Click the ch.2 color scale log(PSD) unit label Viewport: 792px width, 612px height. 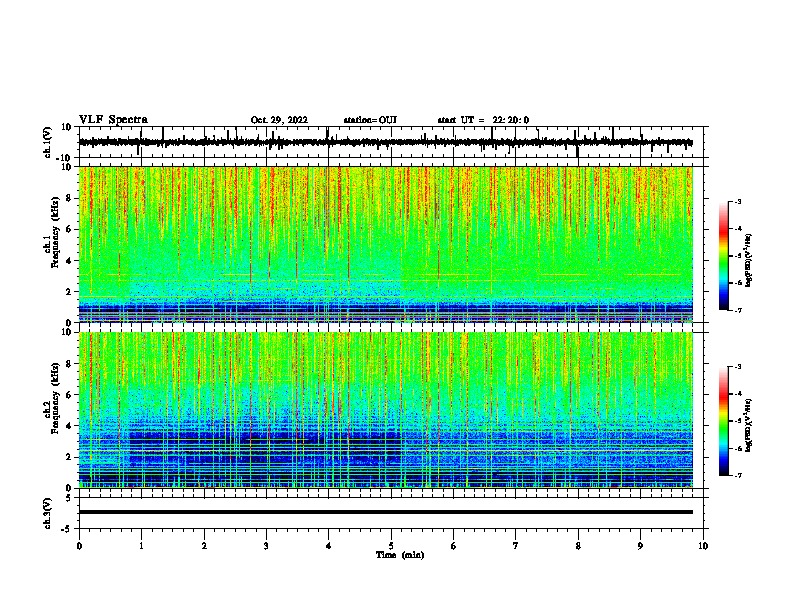[x=748, y=425]
